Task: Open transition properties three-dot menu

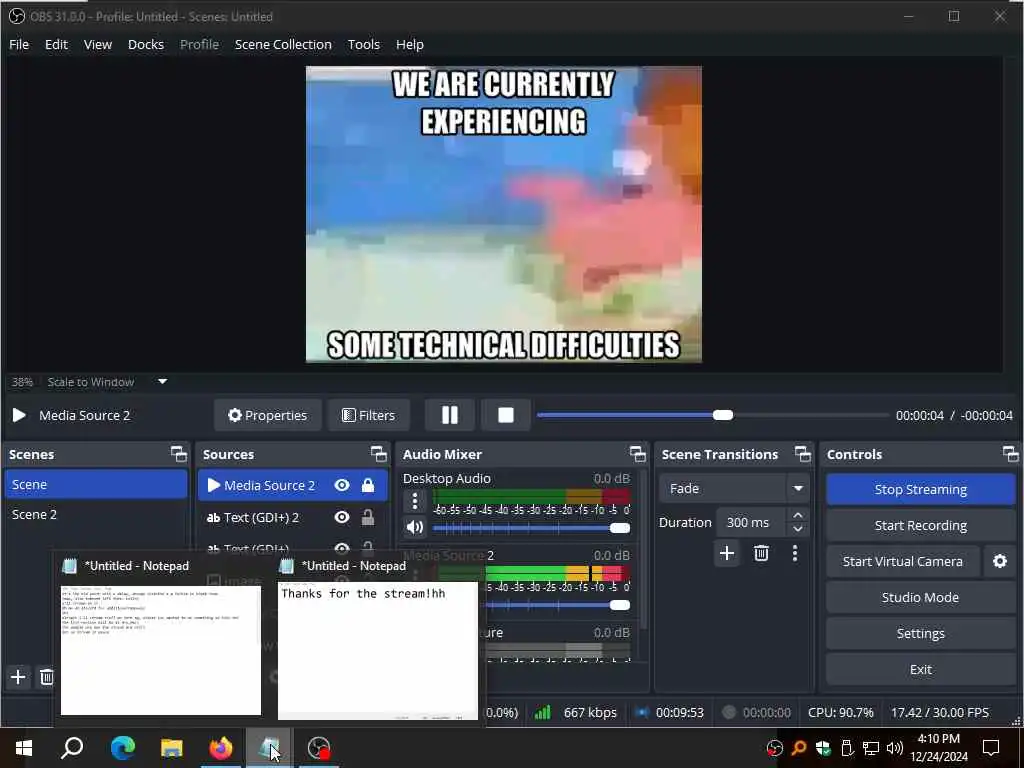Action: (x=795, y=554)
